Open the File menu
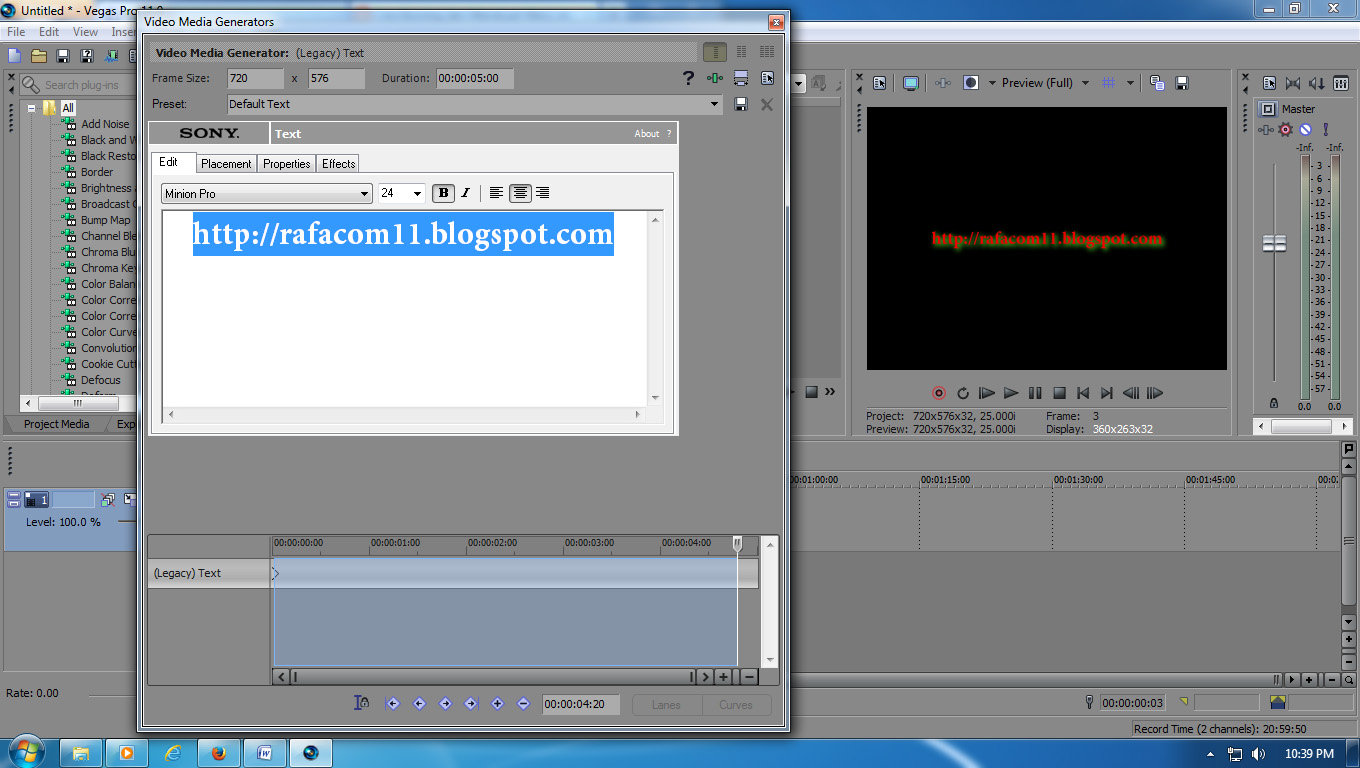The width and height of the screenshot is (1360, 768). click(x=16, y=32)
